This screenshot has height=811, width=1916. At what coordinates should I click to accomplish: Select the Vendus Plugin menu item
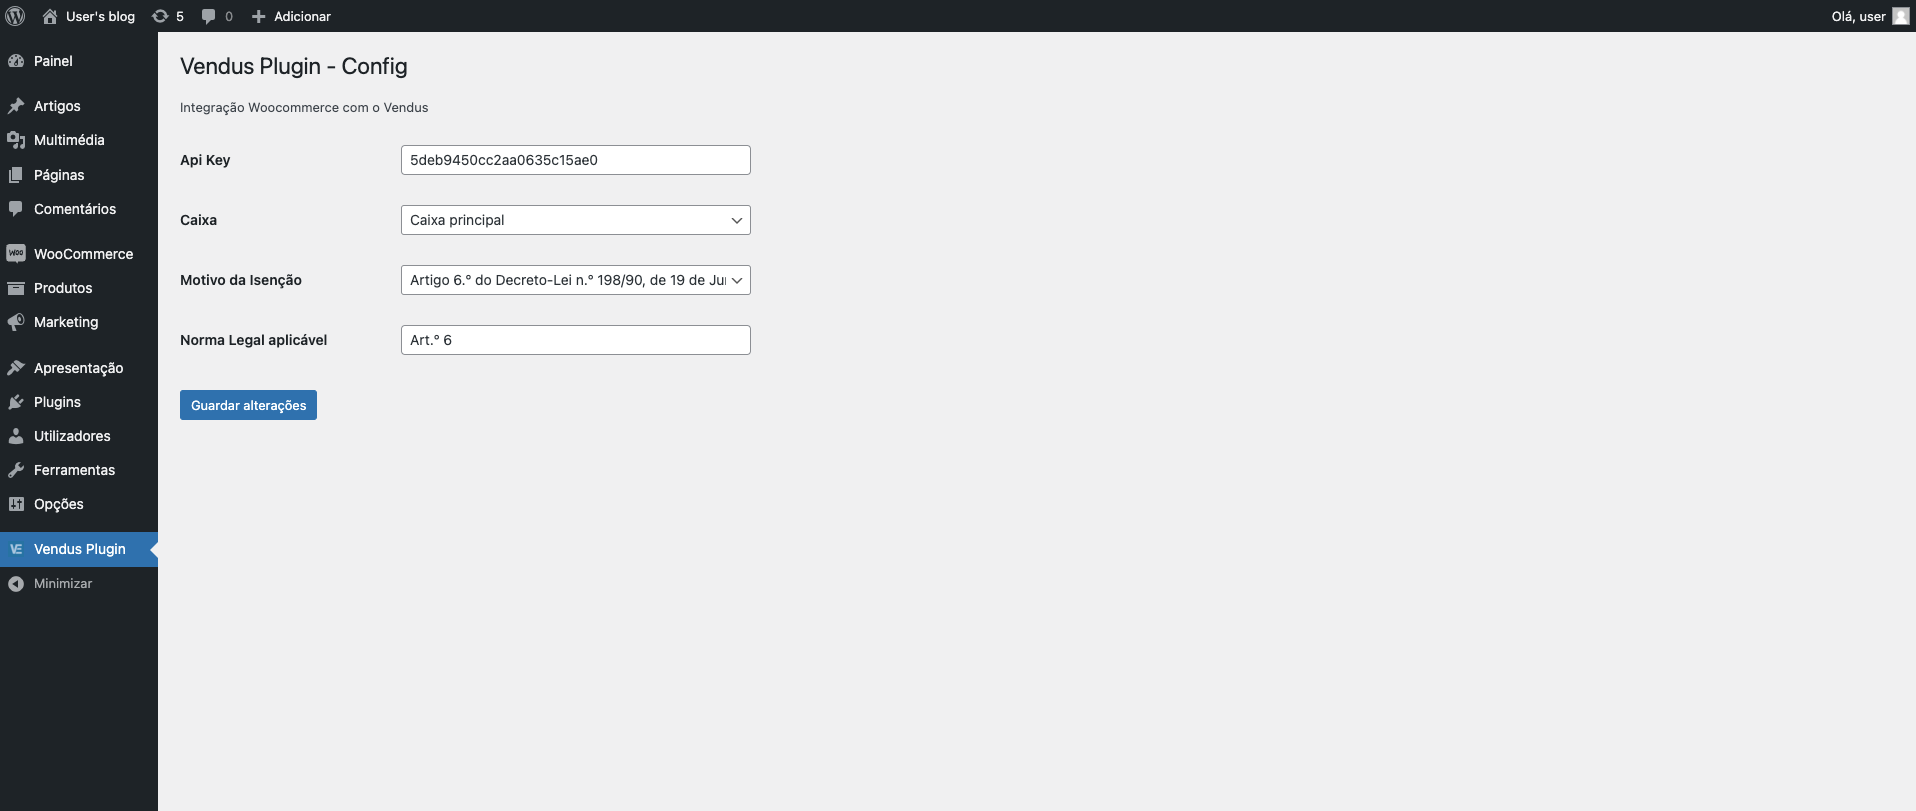click(79, 549)
